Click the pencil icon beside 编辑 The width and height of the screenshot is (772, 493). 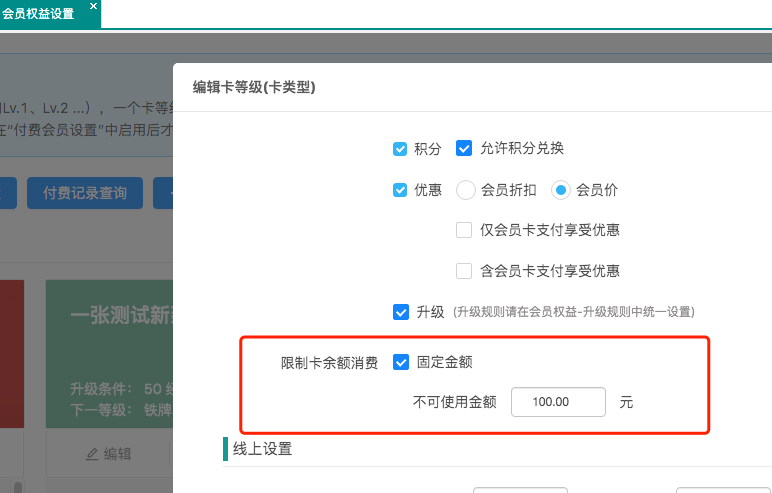tap(92, 453)
